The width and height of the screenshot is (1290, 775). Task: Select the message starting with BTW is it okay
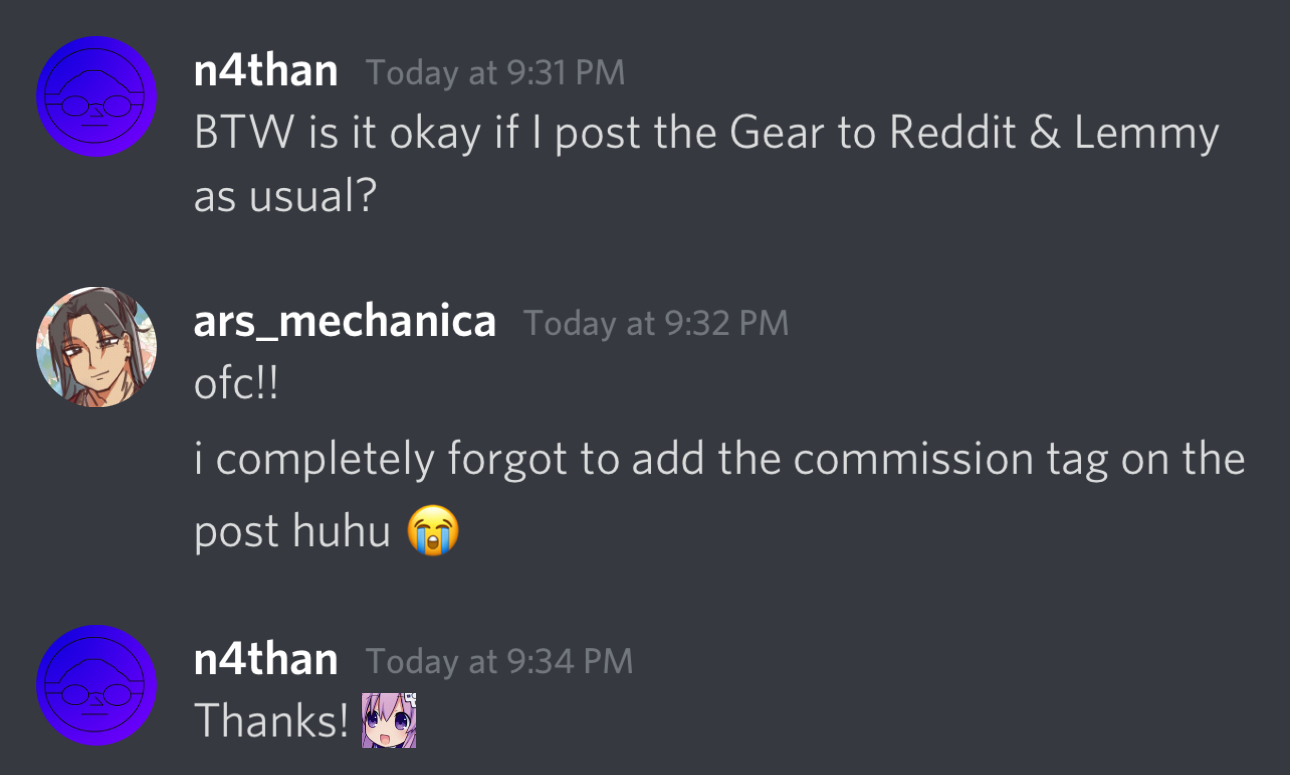point(707,165)
